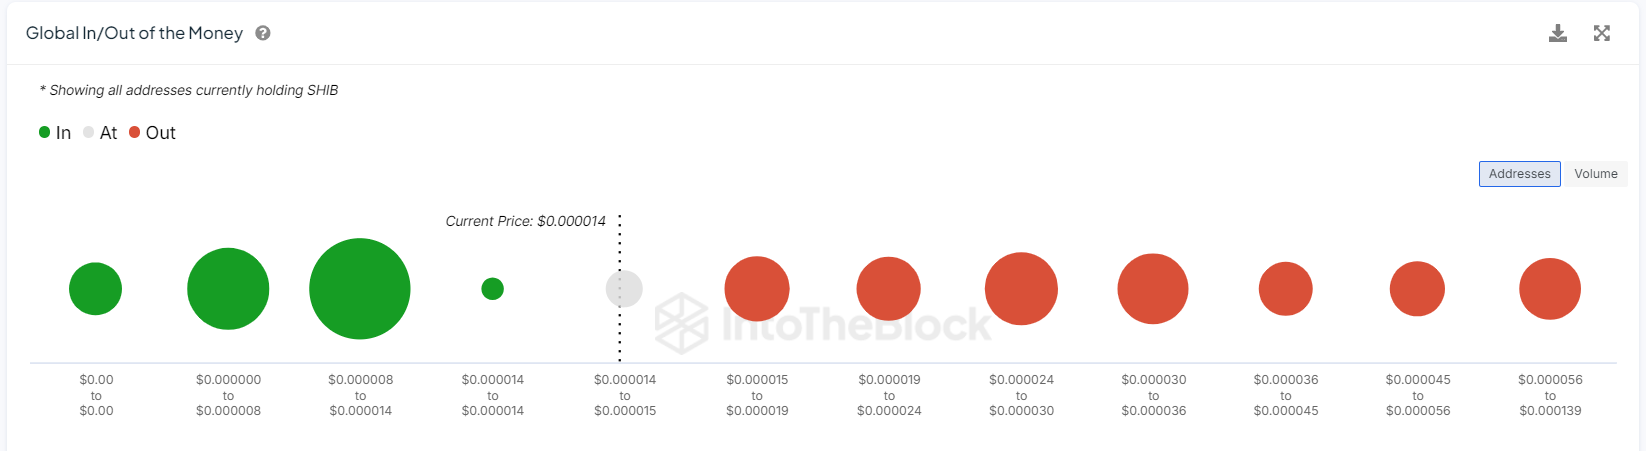Image resolution: width=1646 pixels, height=451 pixels.
Task: Select the smallest green bubble at $0.000014
Action: [x=492, y=289]
